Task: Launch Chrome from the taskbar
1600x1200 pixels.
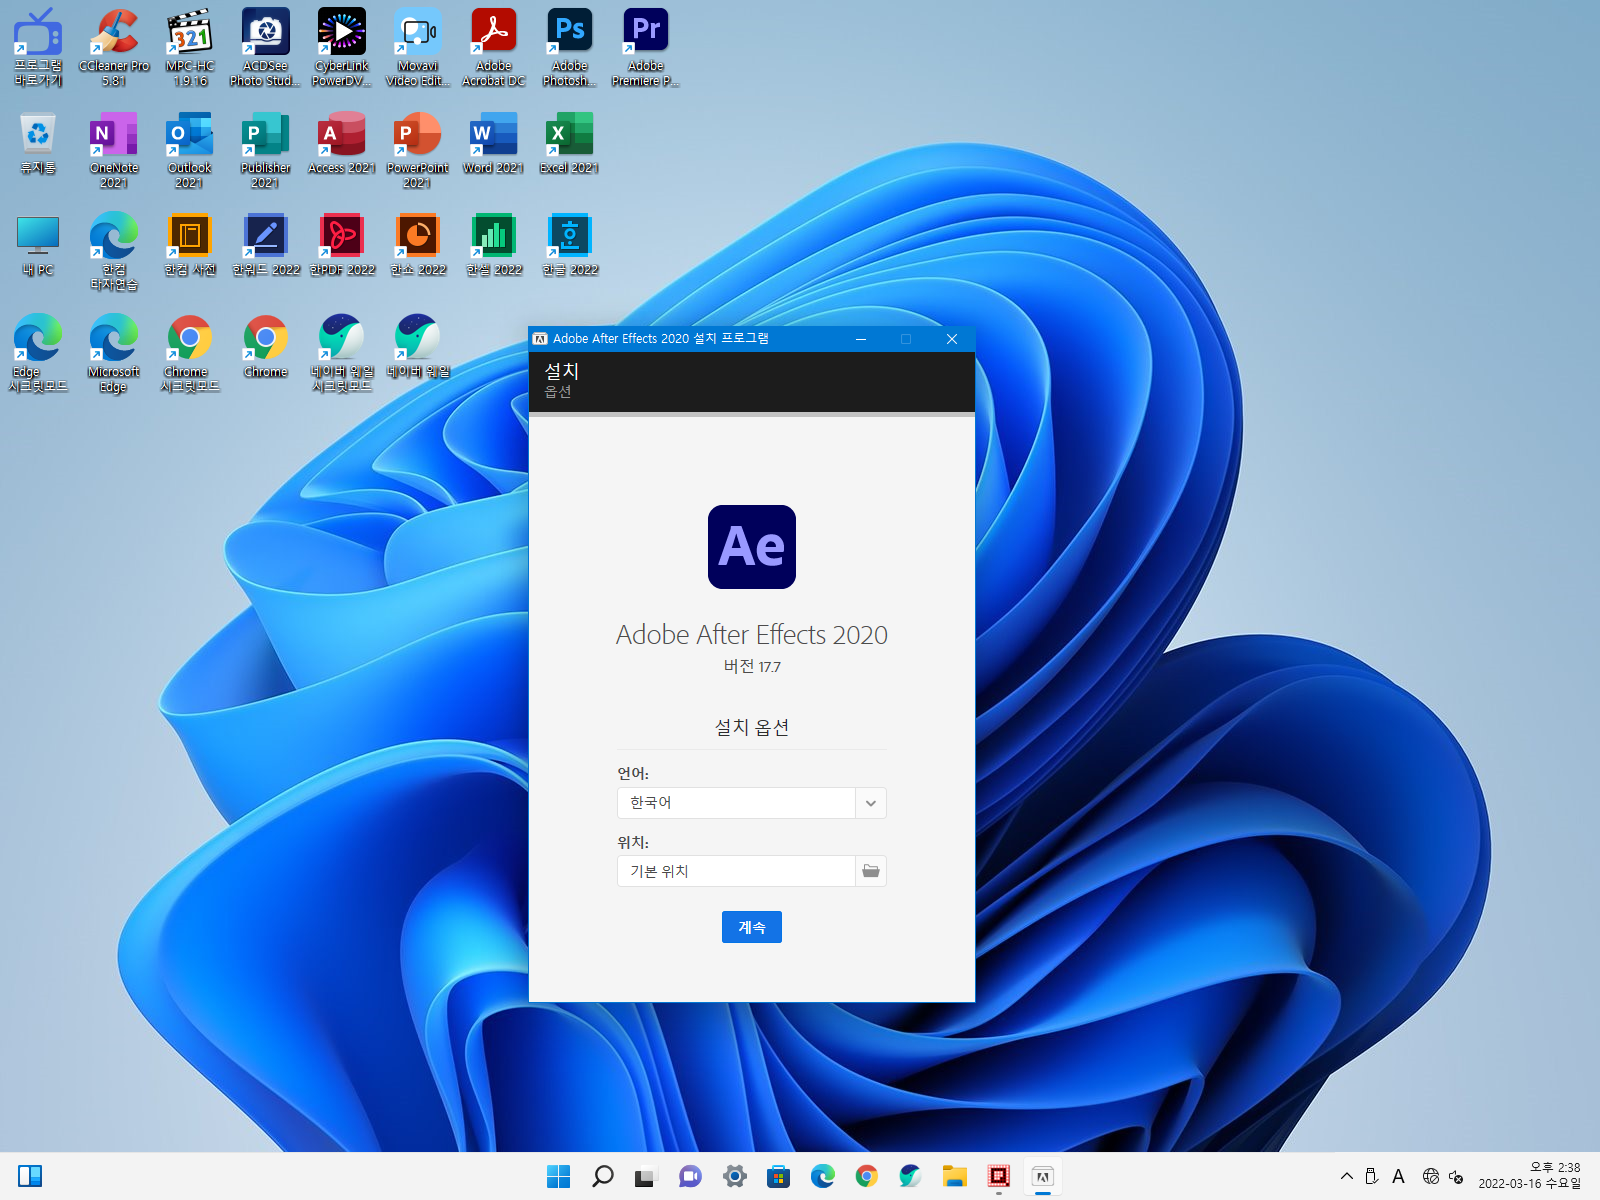Action: pyautogui.click(x=867, y=1176)
